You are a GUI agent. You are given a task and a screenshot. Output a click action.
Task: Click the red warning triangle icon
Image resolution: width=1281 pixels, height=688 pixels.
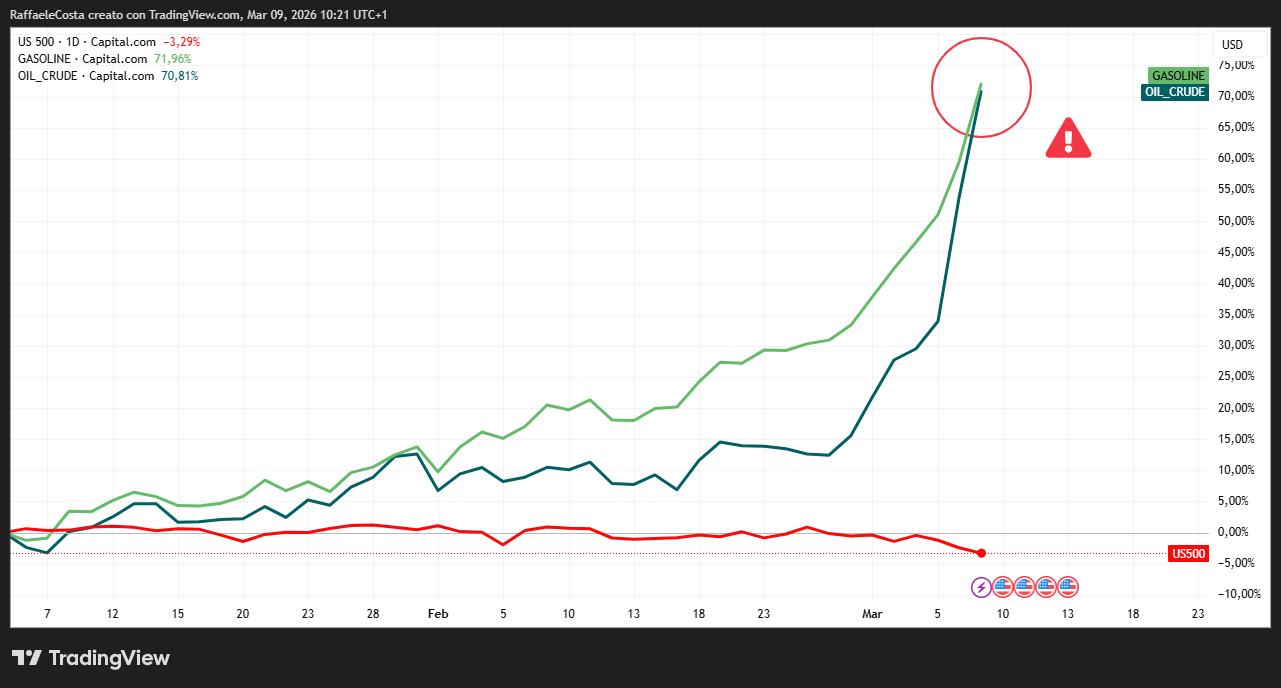pos(1068,139)
